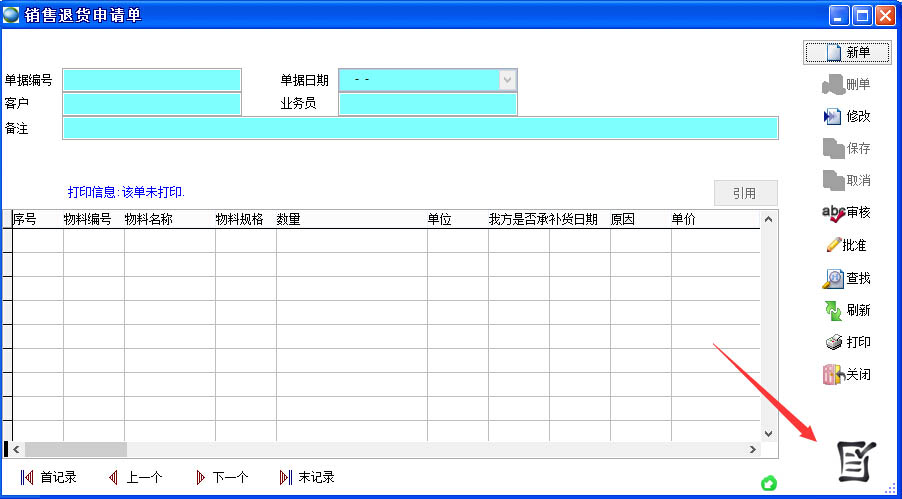
Task: Click the 打印 (Print) printer icon
Action: 846,342
